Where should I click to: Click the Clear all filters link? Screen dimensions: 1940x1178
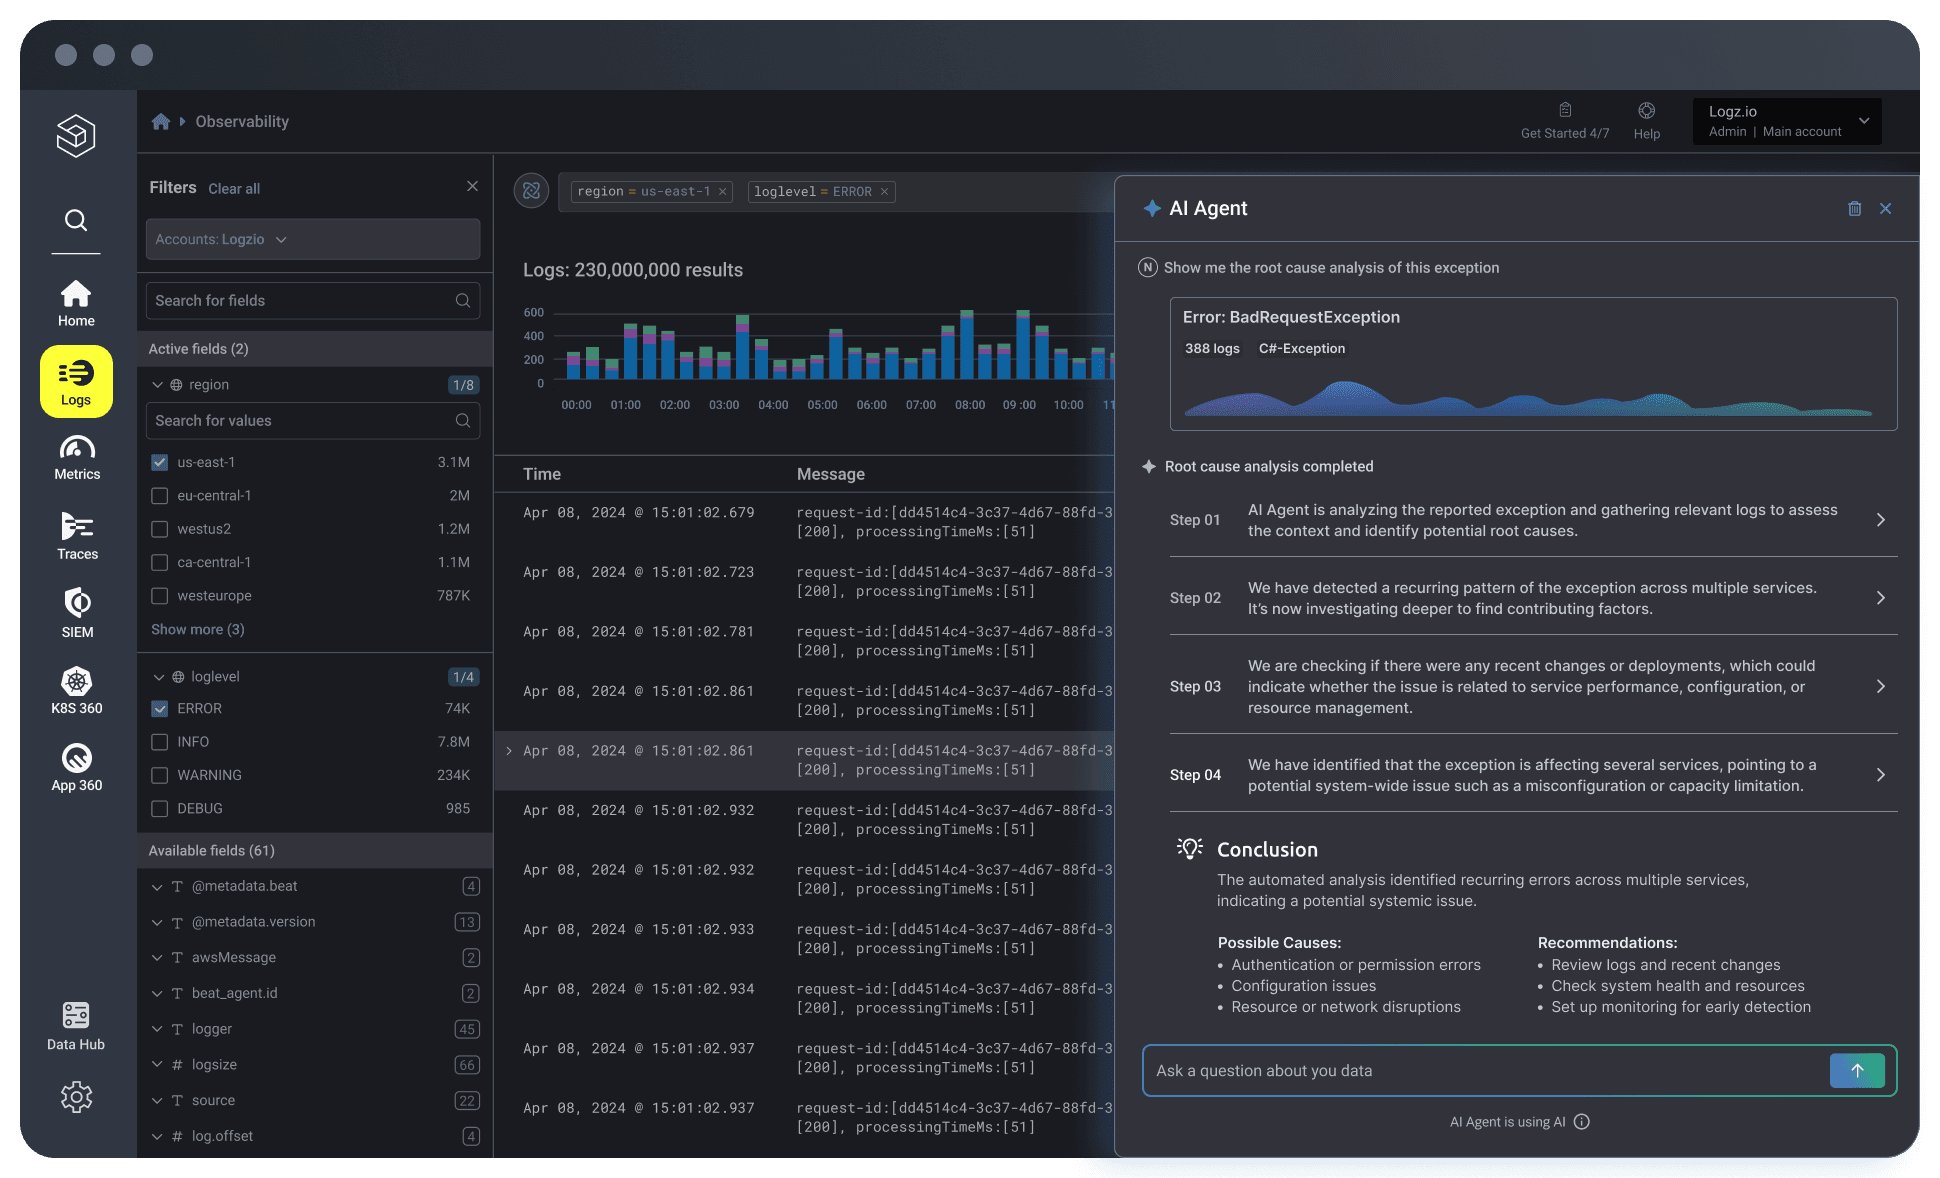click(x=234, y=189)
